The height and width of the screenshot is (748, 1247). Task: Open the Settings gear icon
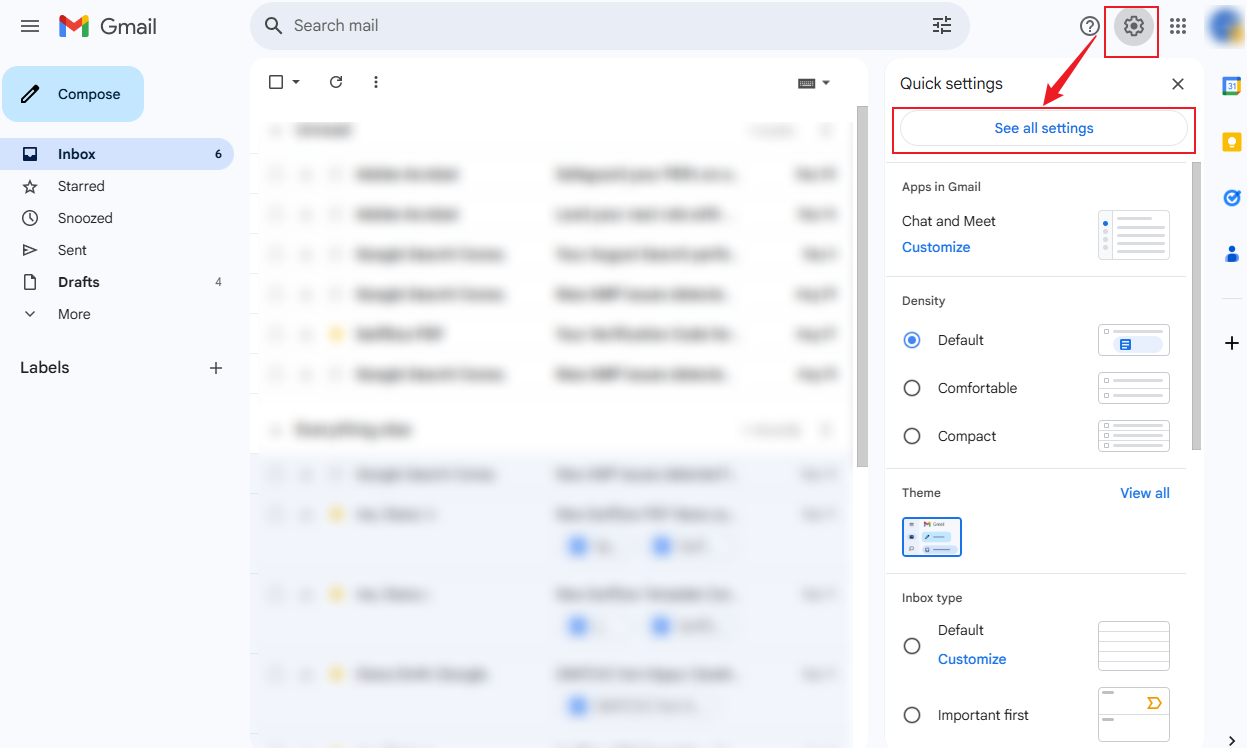1133,27
